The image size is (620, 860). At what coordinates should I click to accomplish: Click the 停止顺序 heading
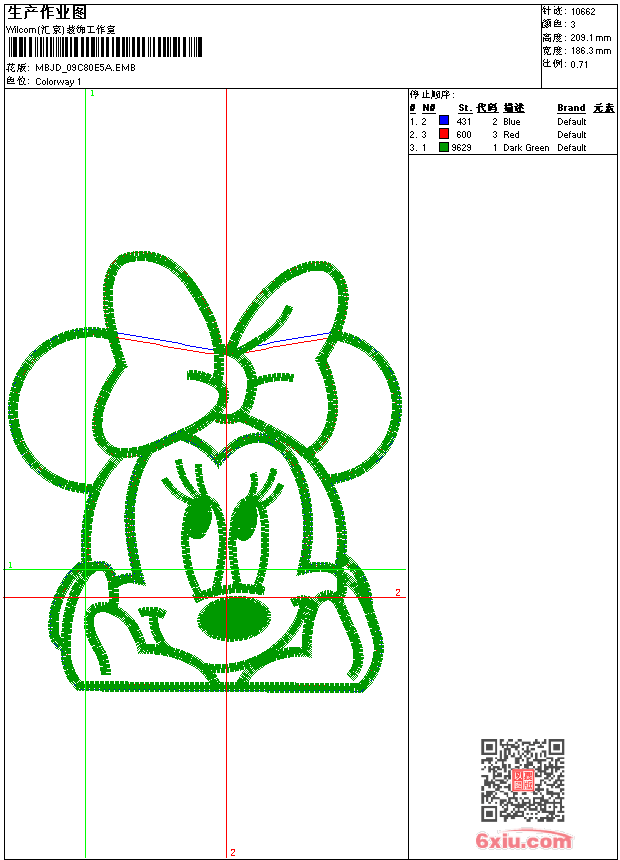point(432,95)
